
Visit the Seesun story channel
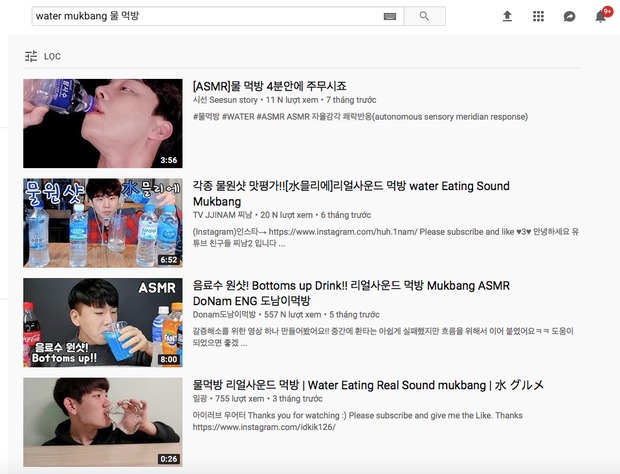tap(225, 100)
